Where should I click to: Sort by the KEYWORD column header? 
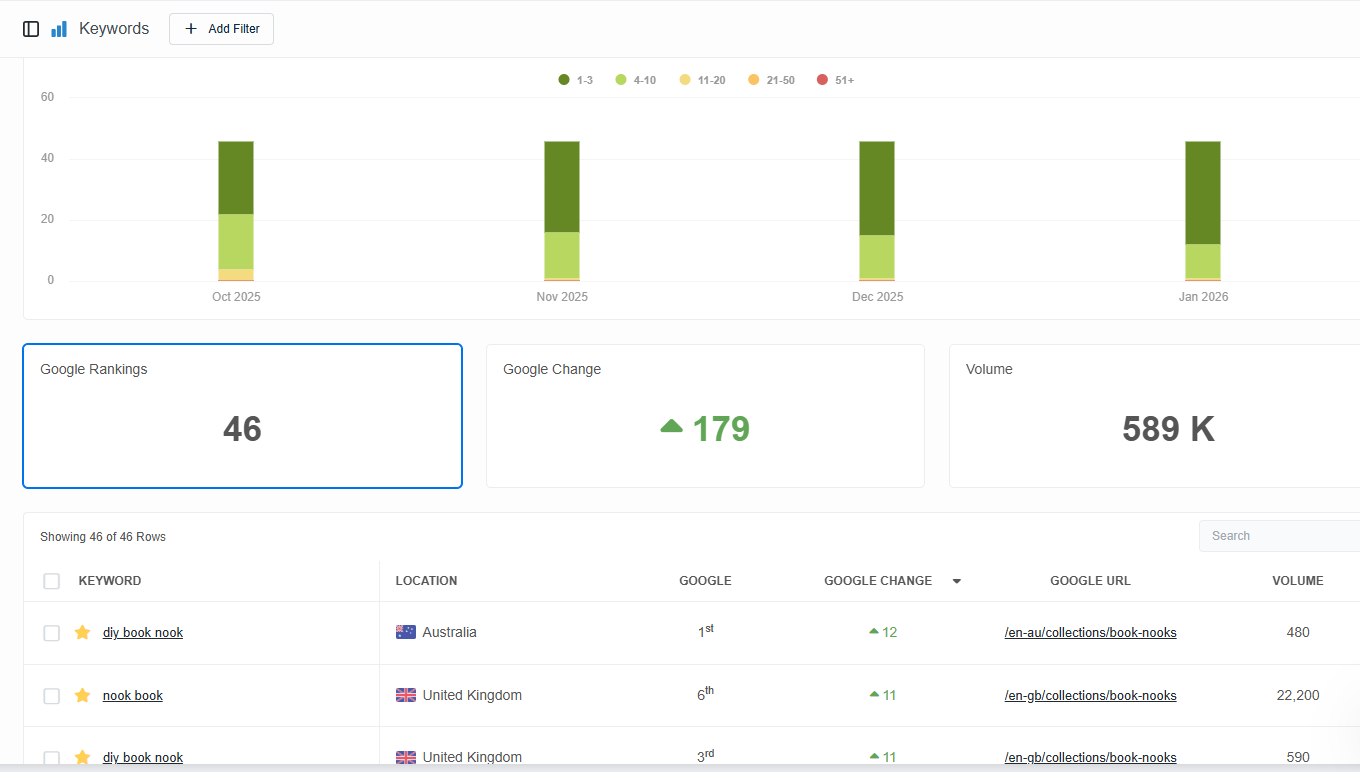point(110,581)
